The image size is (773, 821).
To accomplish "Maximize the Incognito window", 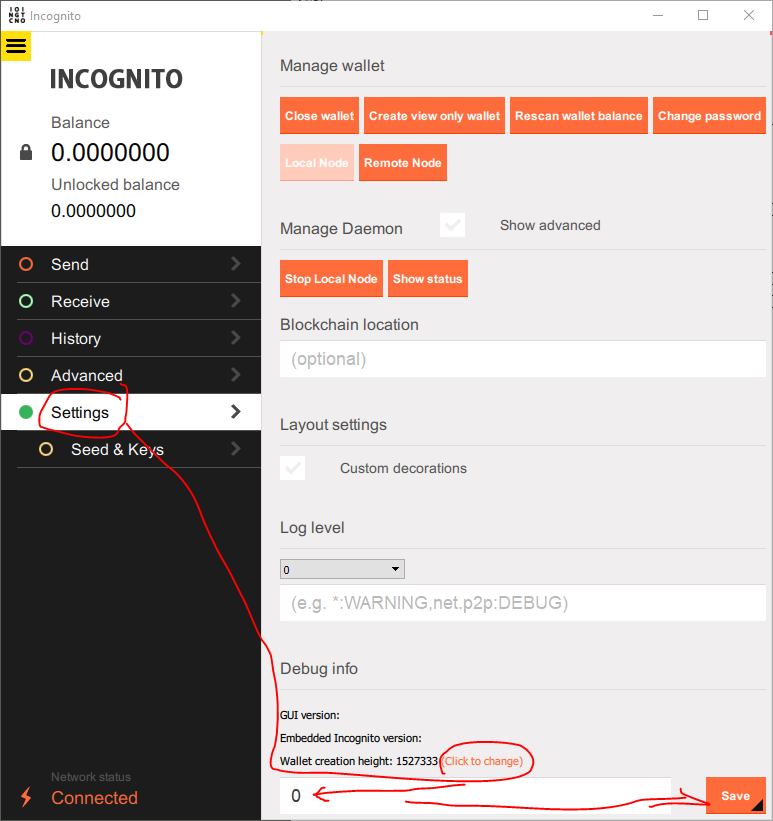I will 703,15.
